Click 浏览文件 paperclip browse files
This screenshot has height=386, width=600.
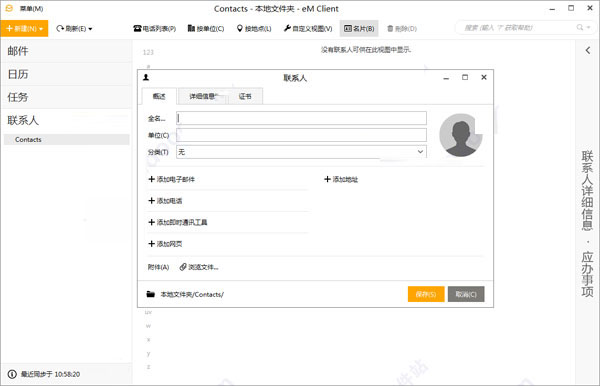[x=199, y=267]
